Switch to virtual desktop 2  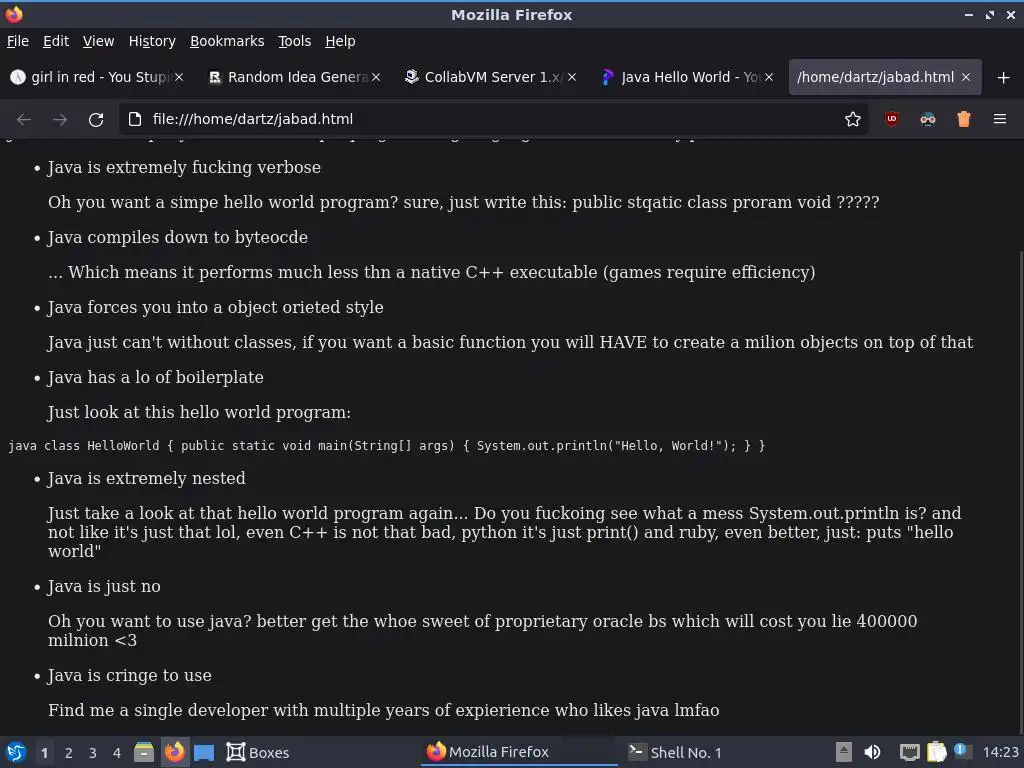69,753
